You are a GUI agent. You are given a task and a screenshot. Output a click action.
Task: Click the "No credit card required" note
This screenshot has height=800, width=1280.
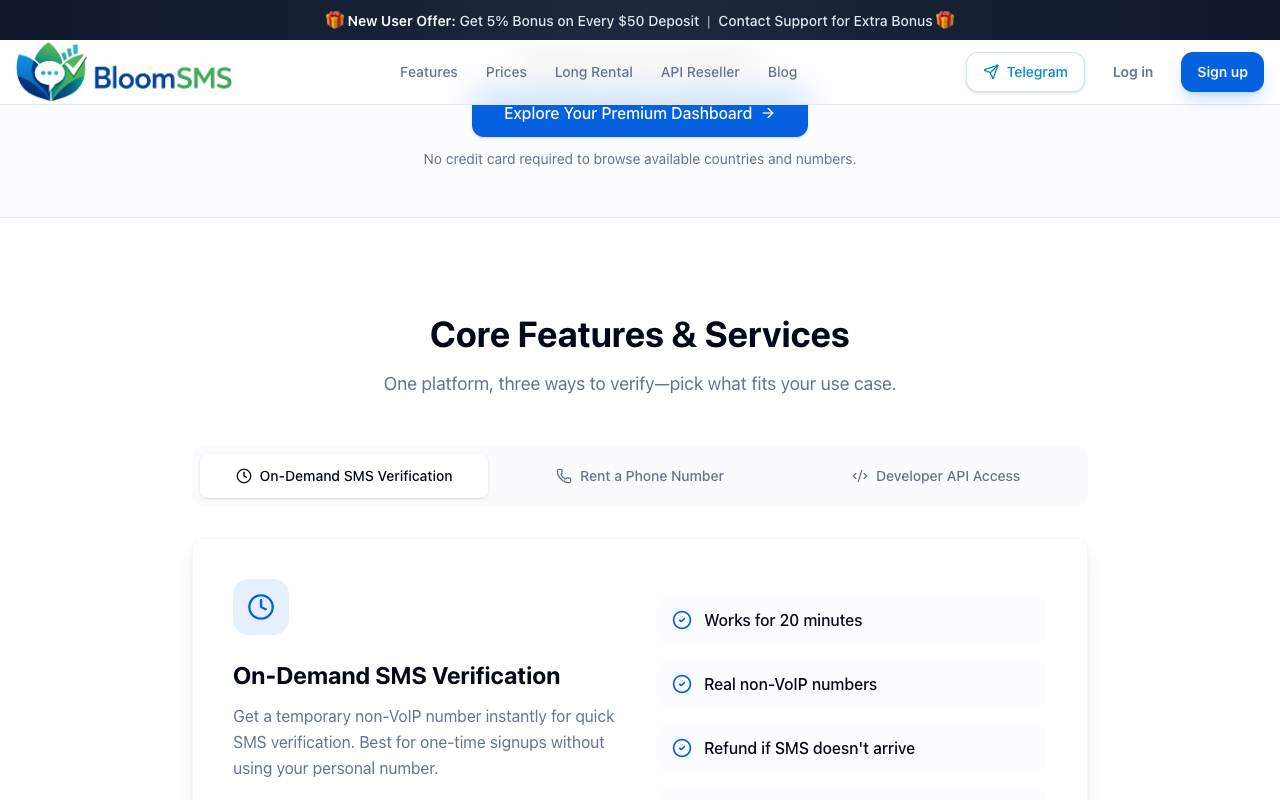pyautogui.click(x=640, y=159)
